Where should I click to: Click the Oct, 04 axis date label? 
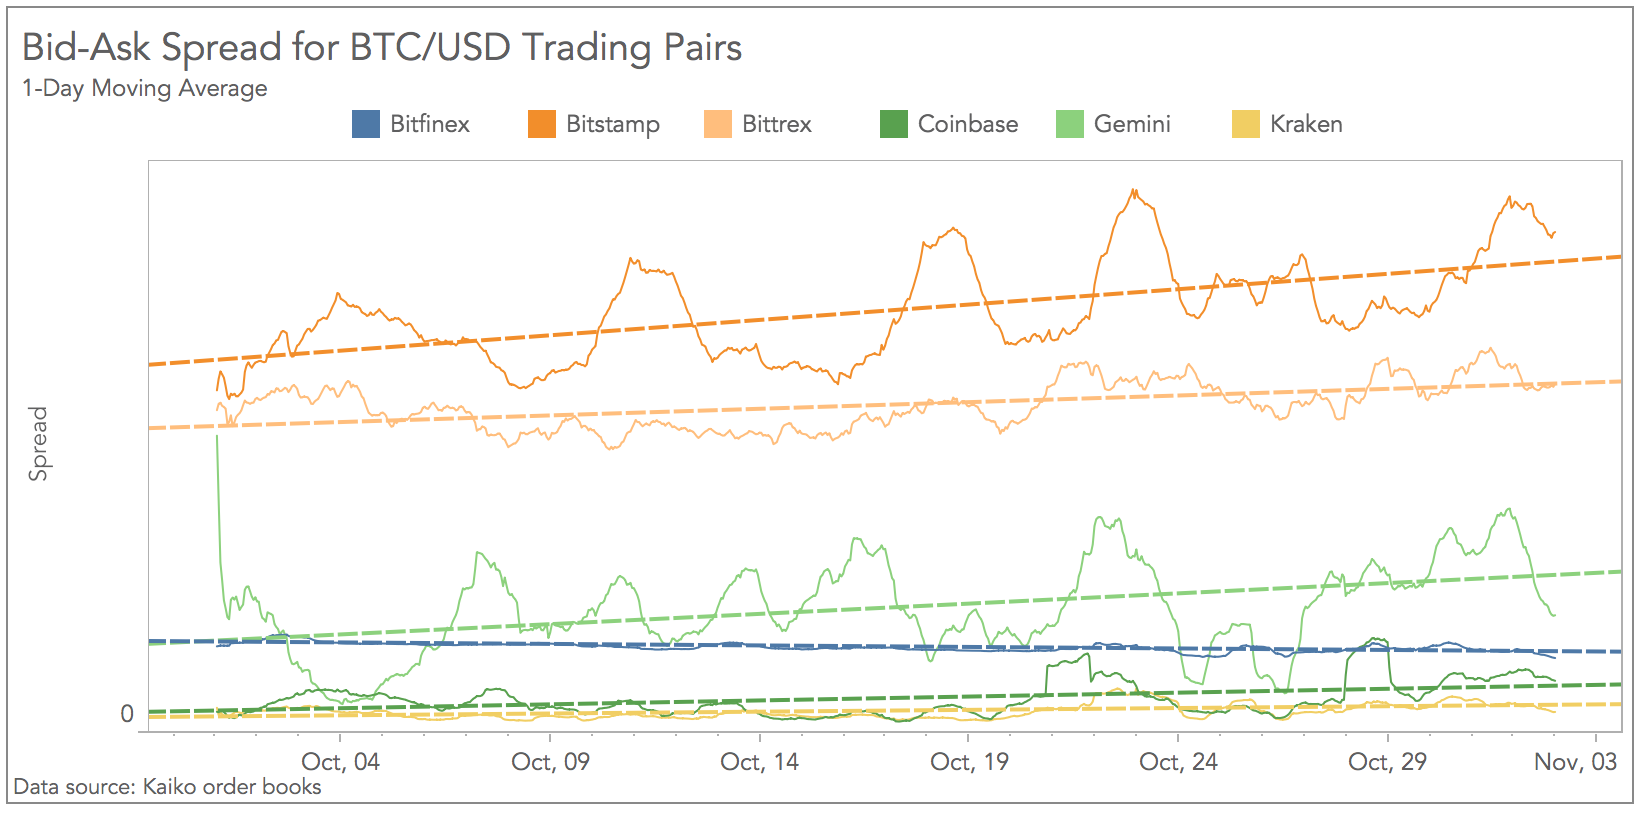(x=341, y=762)
